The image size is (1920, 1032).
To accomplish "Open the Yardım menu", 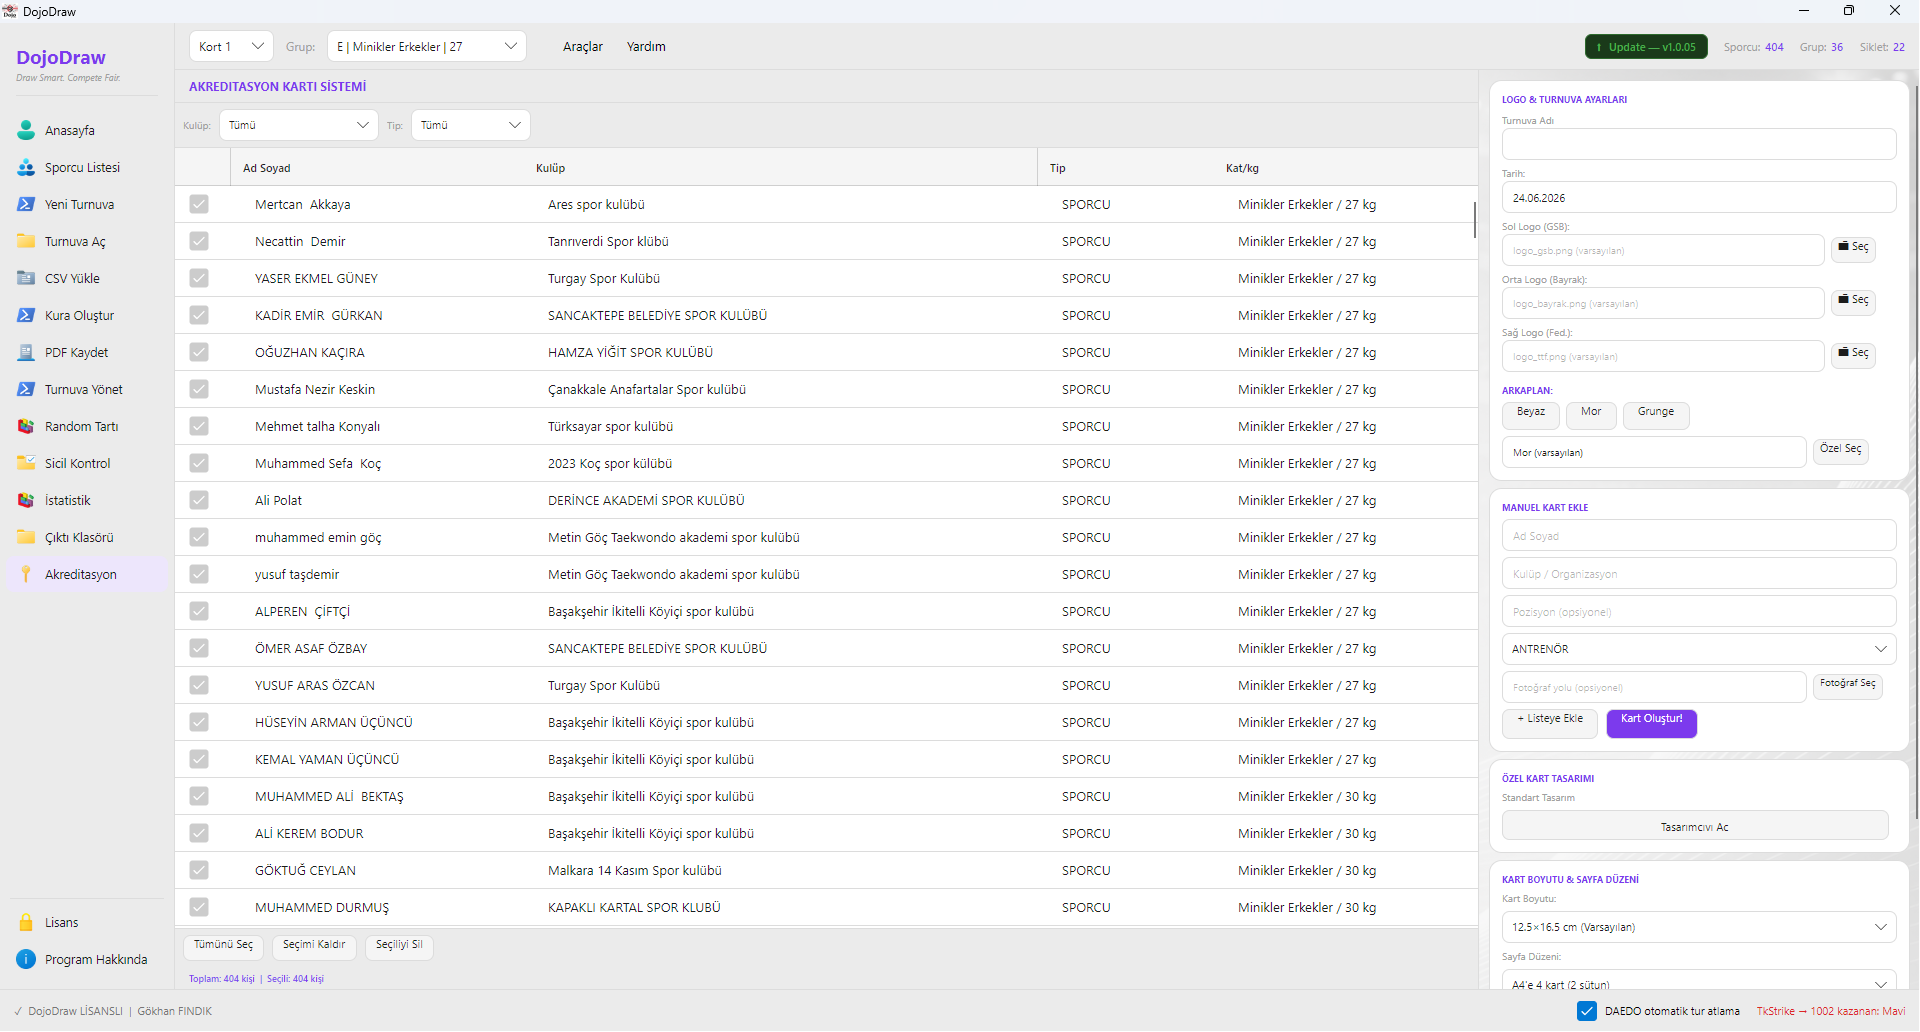I will [646, 47].
